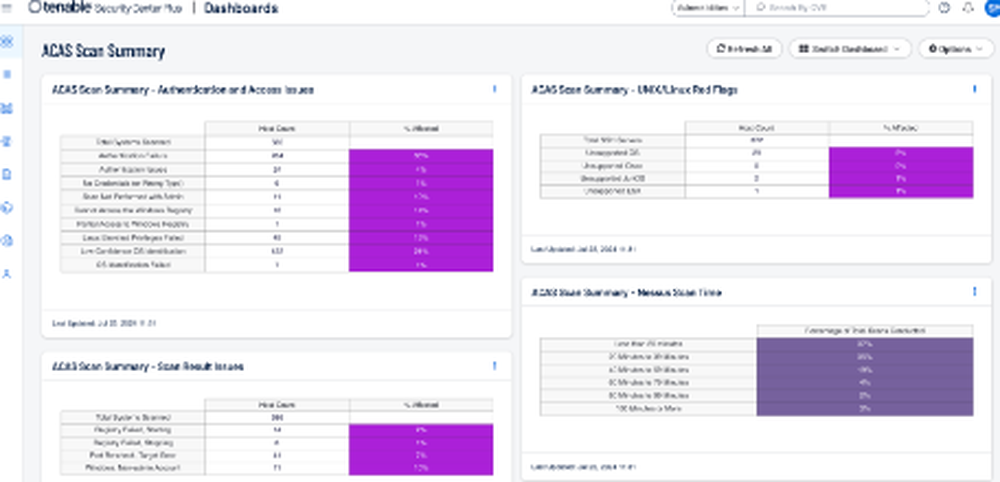Screen dimensions: 1000x482
Task: Click purple cell in Low Confidence OS Identification row
Action: (421, 251)
